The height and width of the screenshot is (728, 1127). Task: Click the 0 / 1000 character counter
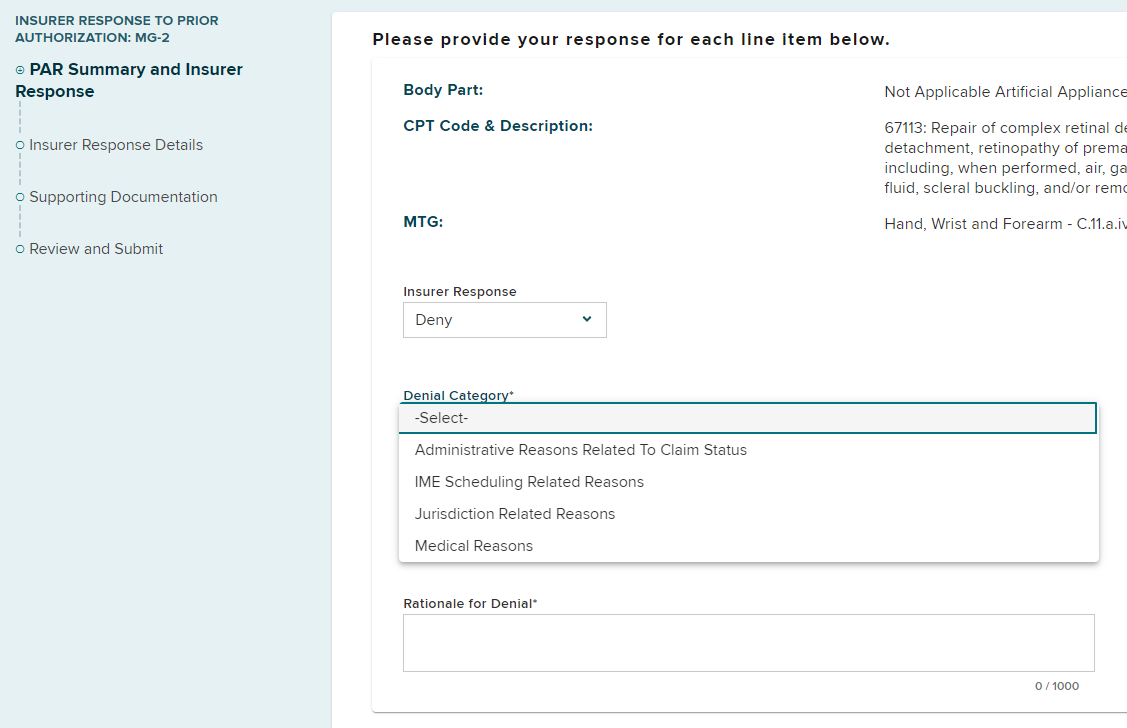pos(1056,686)
